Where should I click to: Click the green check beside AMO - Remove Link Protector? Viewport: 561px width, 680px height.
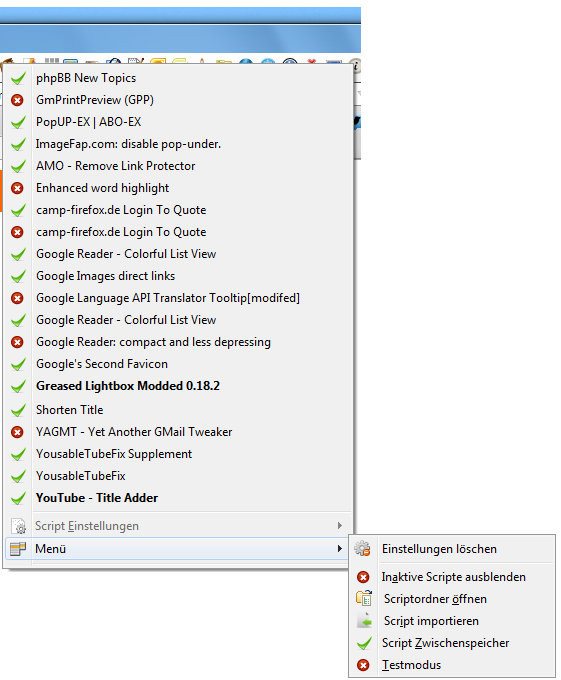pos(18,167)
